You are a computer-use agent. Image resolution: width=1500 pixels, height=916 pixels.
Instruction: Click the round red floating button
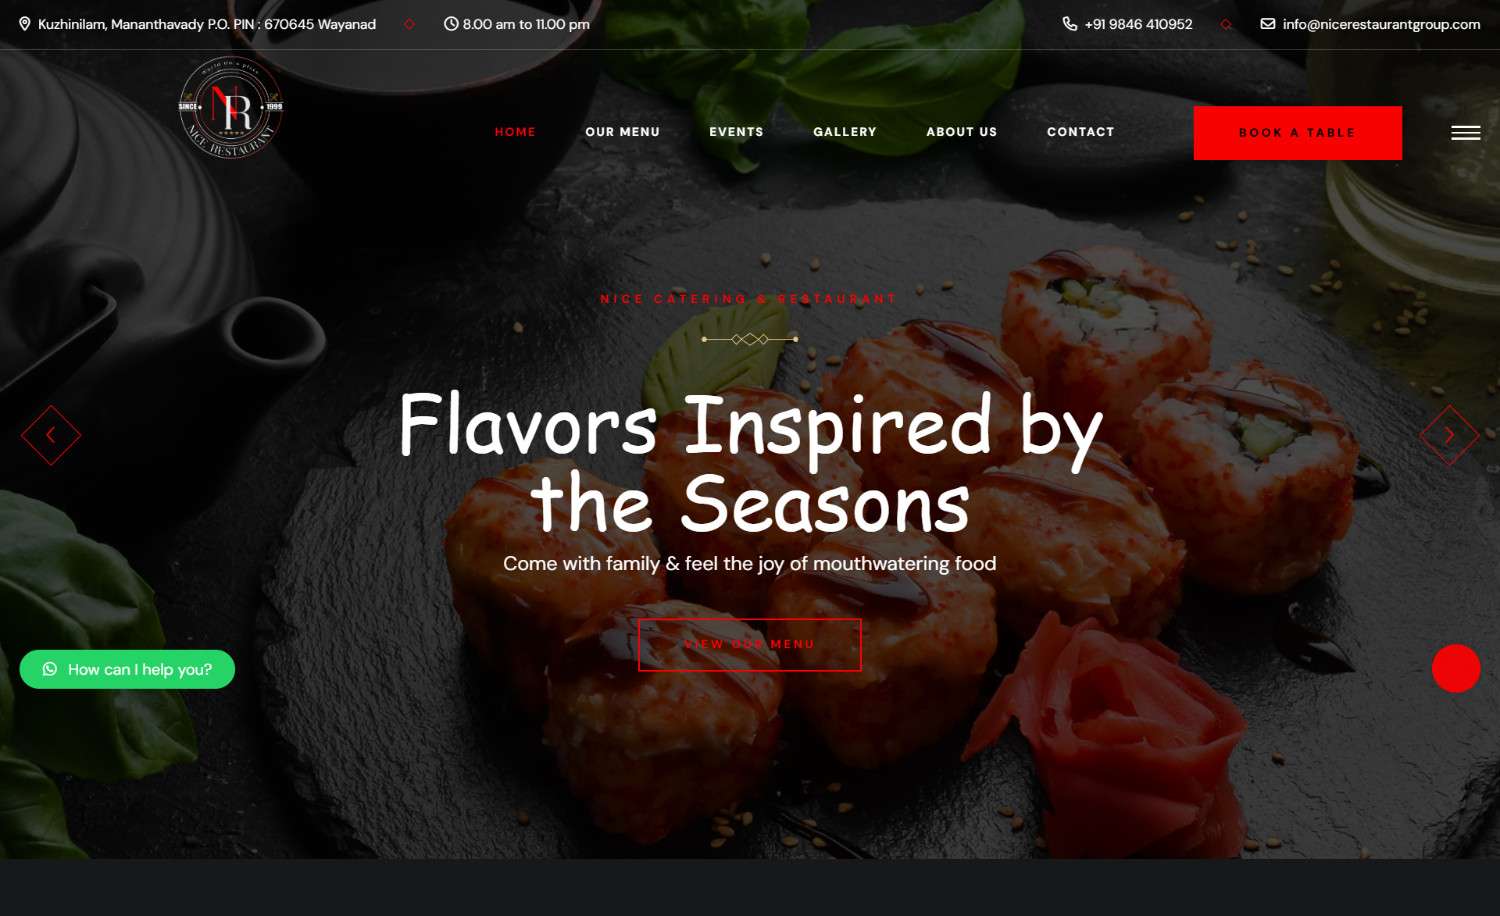point(1456,668)
